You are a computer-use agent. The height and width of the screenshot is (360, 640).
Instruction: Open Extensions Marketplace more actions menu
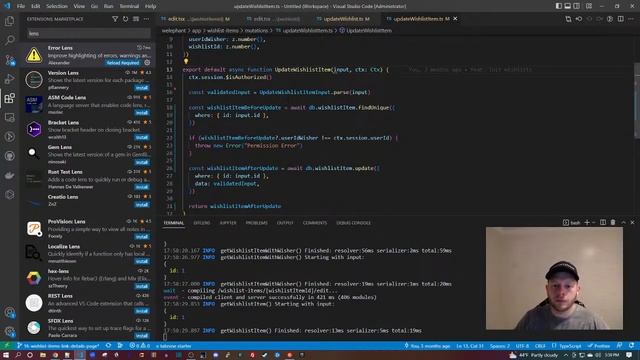pyautogui.click(x=146, y=19)
